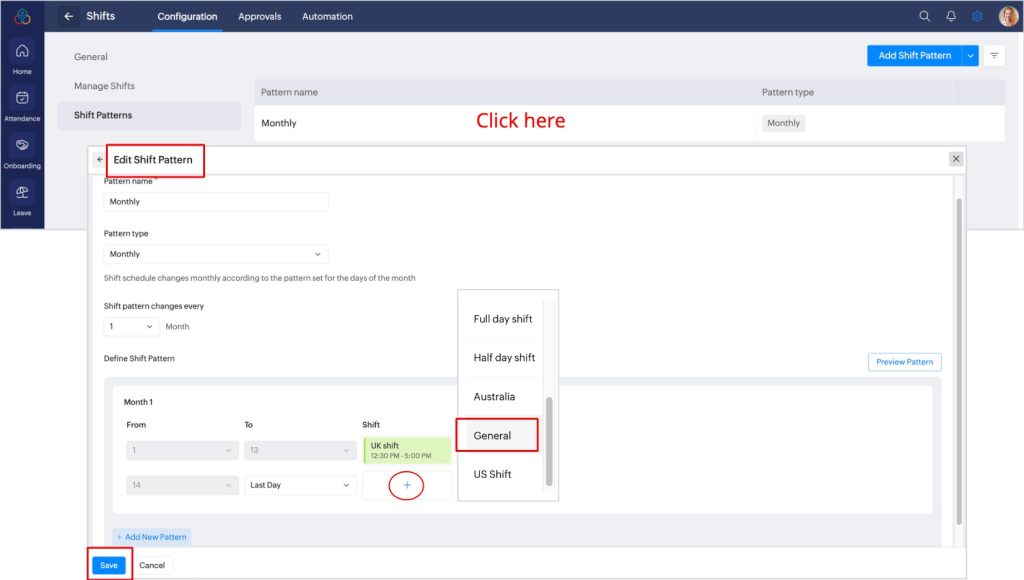1024x580 pixels.
Task: Switch to the Approvals tab
Action: click(259, 16)
